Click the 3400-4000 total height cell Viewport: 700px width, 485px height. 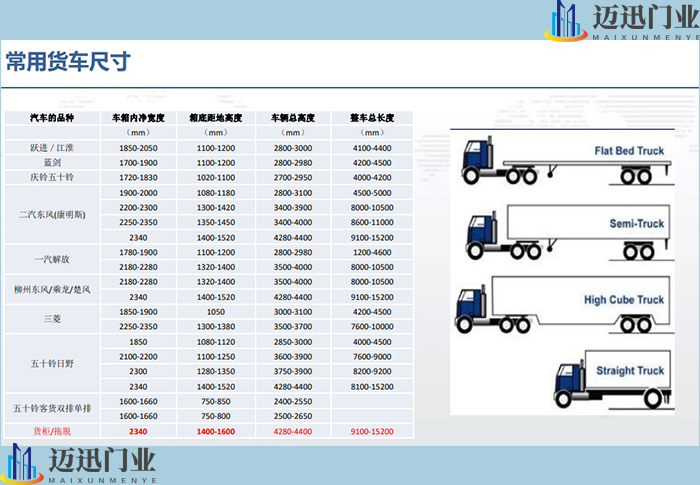click(293, 222)
